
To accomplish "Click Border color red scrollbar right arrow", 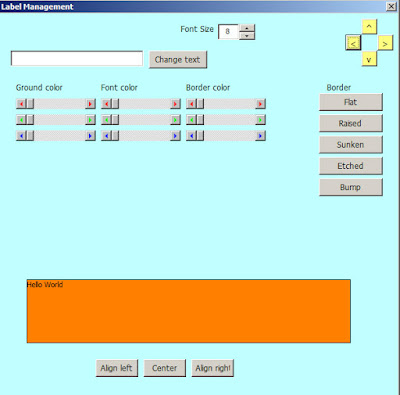I will click(x=260, y=104).
